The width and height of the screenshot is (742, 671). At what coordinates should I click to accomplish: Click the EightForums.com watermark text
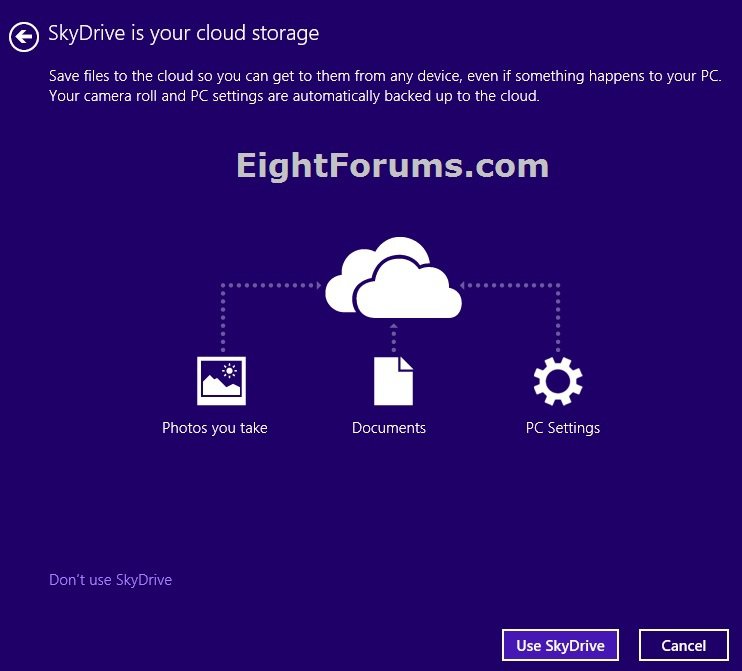(x=393, y=165)
